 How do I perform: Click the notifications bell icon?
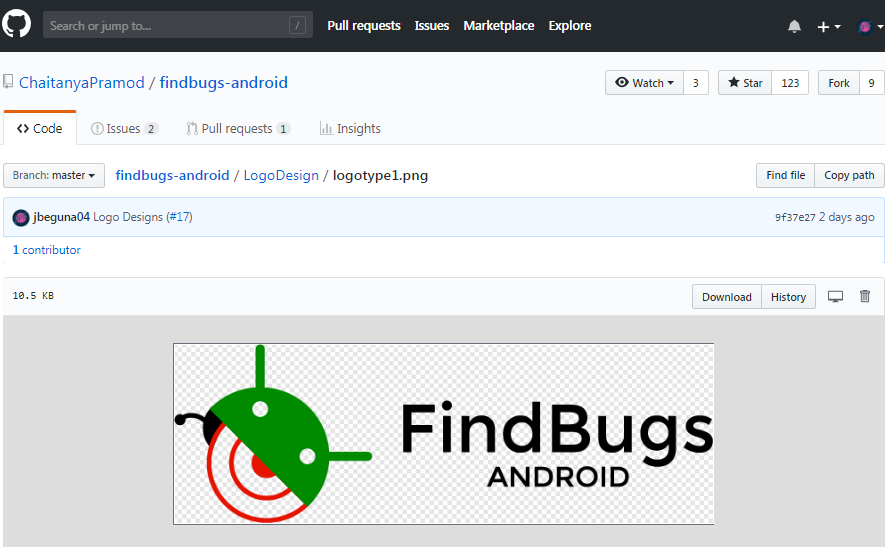click(794, 26)
